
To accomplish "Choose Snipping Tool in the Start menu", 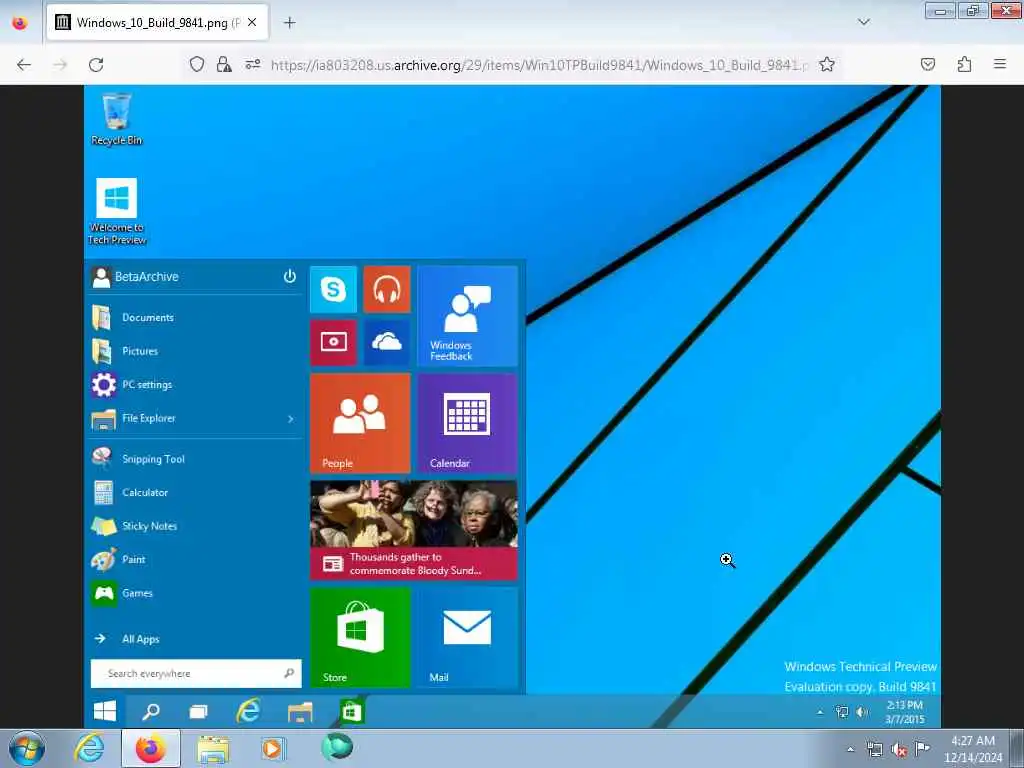I will coord(195,459).
